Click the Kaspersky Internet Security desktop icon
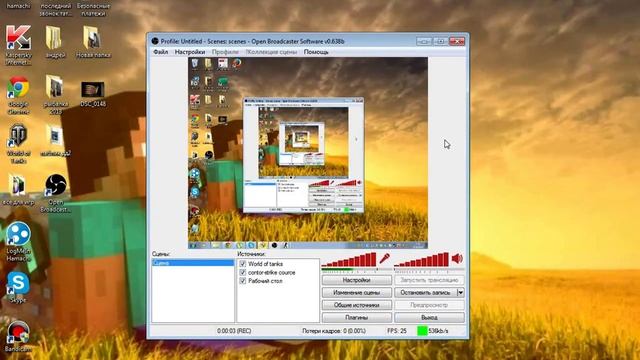 tap(18, 45)
